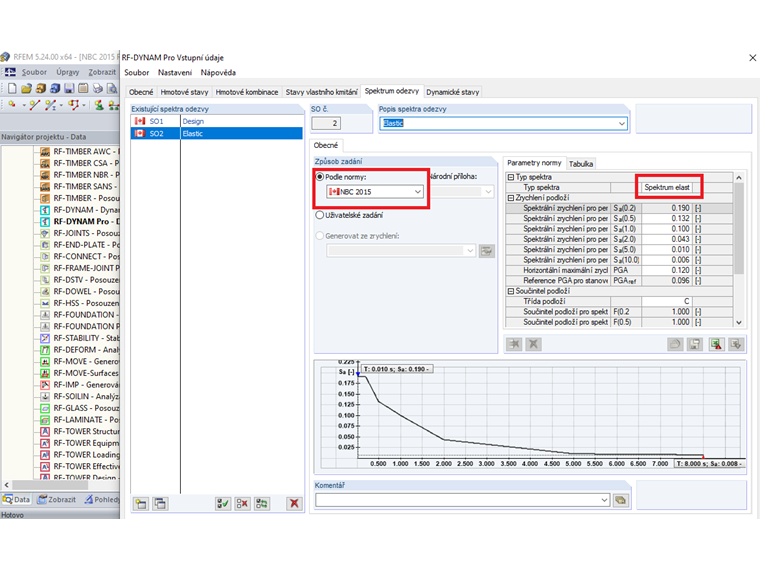Viewport: 760px width, 570px height.
Task: Click New file icon in RFEM toolbar
Action: tap(12, 88)
